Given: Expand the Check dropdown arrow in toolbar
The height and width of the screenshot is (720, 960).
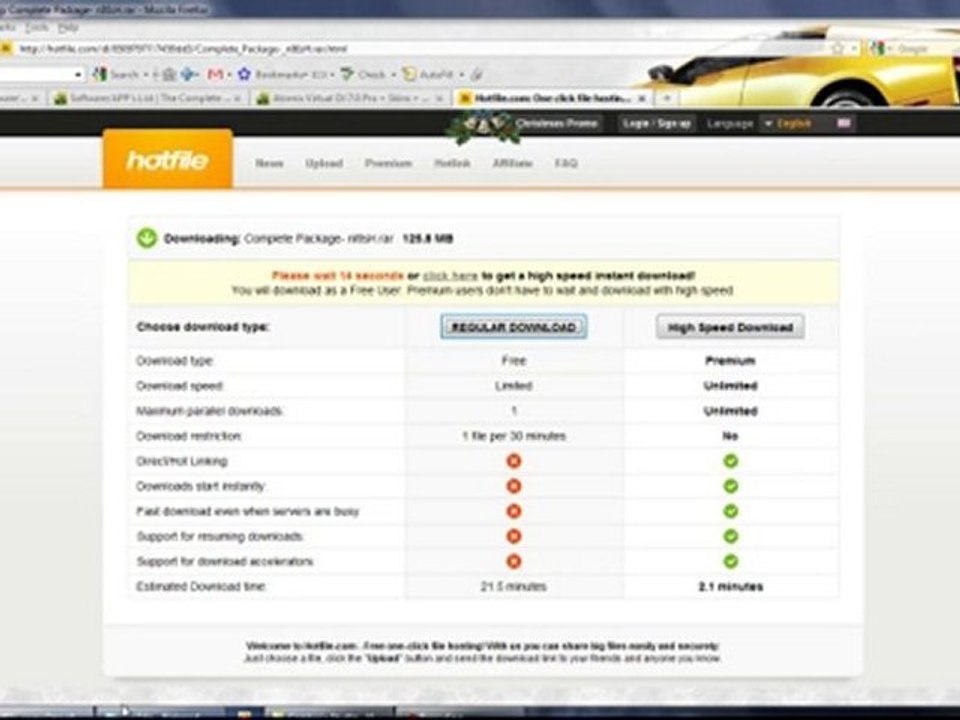Looking at the screenshot, I should [x=394, y=75].
